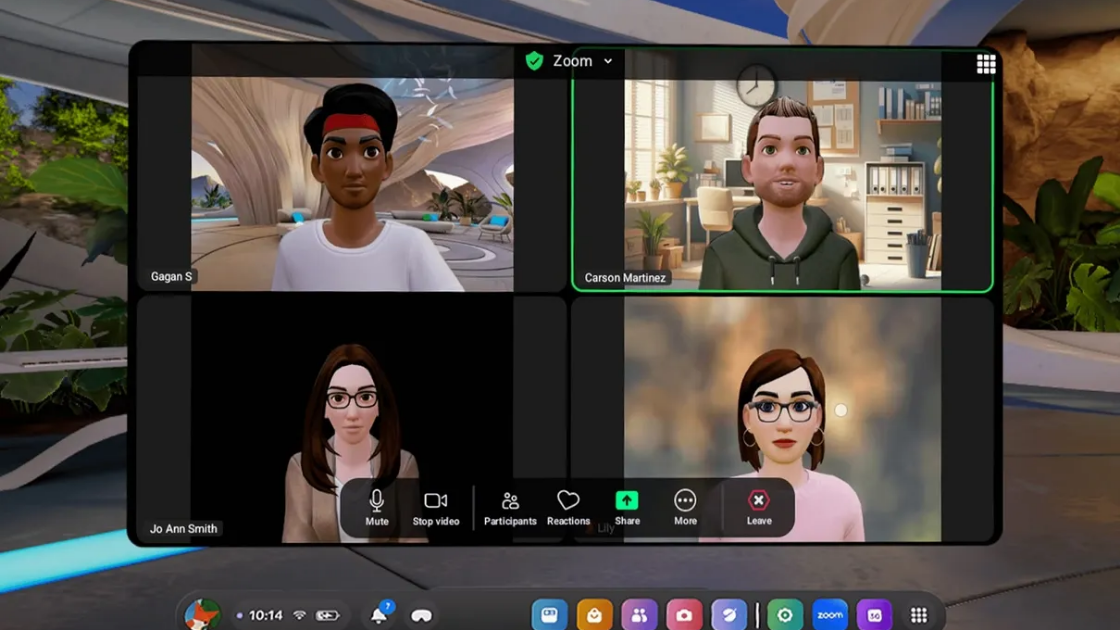The height and width of the screenshot is (630, 1120).
Task: Open the blue app icon in dock
Action: [549, 615]
